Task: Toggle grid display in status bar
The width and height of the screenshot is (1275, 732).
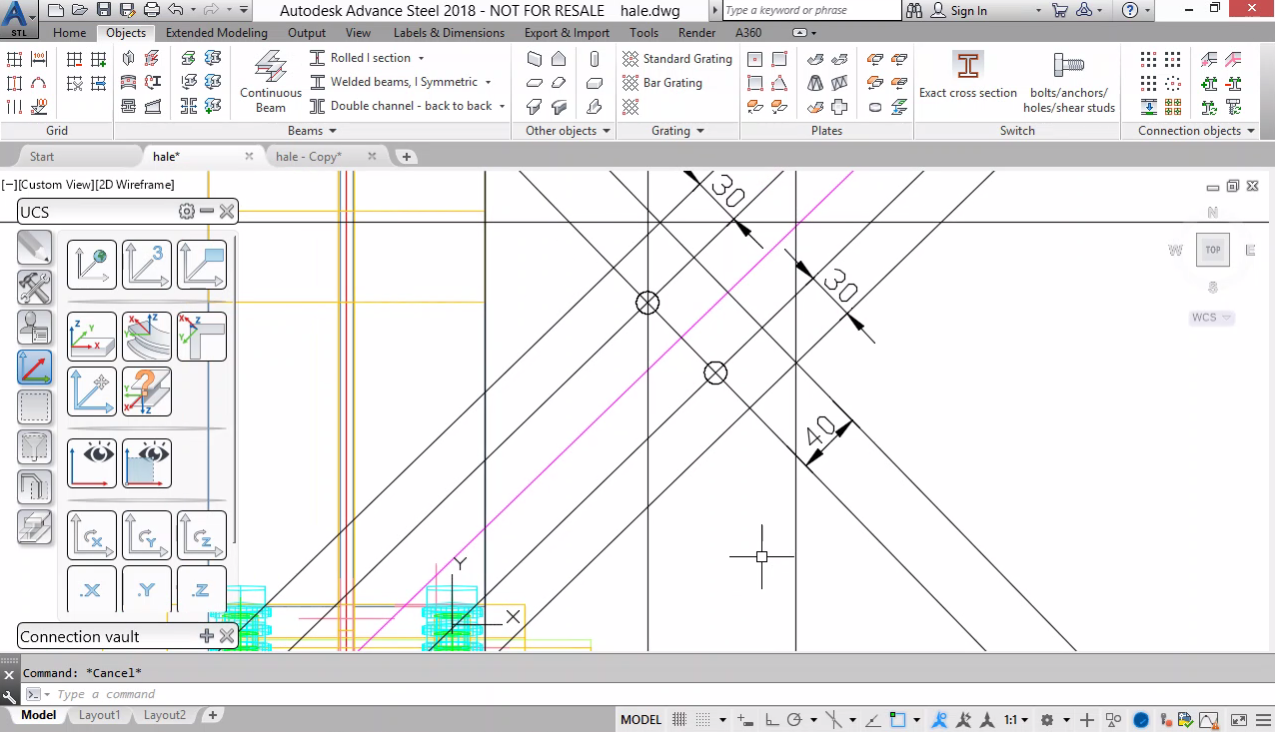Action: click(679, 720)
